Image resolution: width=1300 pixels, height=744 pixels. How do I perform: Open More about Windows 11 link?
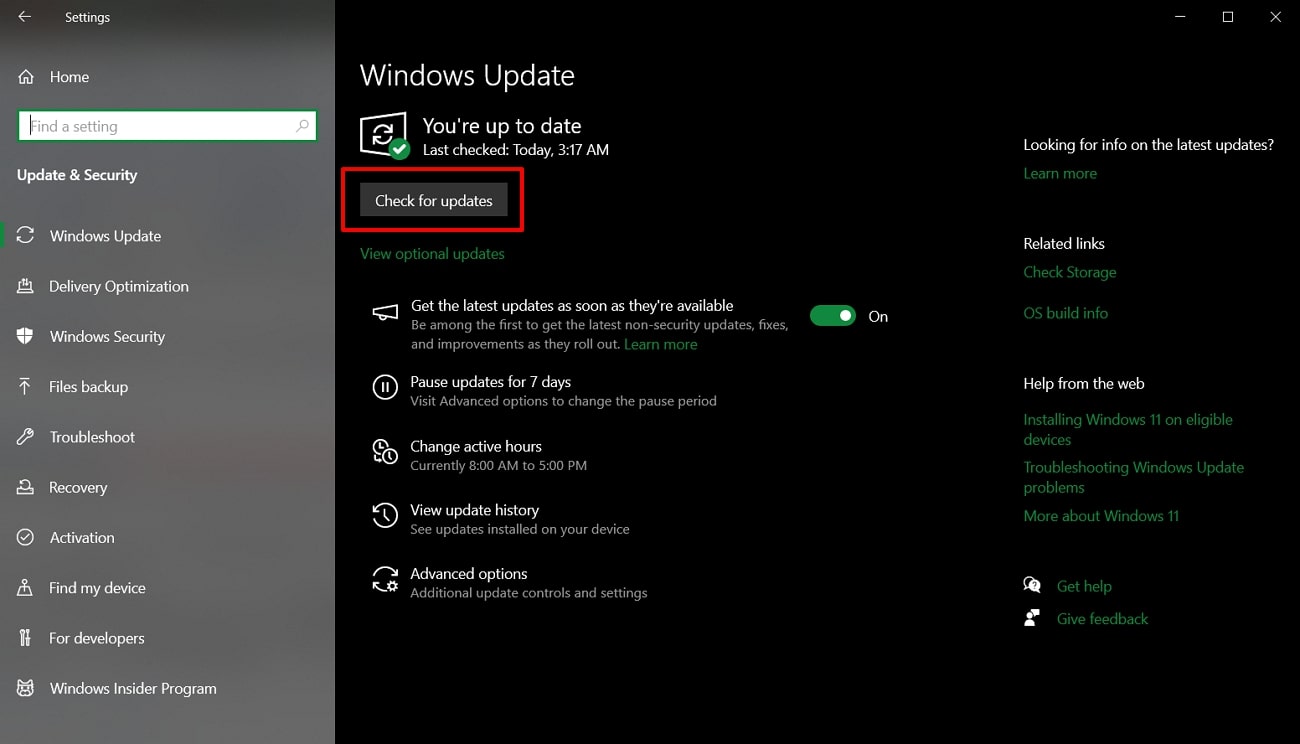1101,516
